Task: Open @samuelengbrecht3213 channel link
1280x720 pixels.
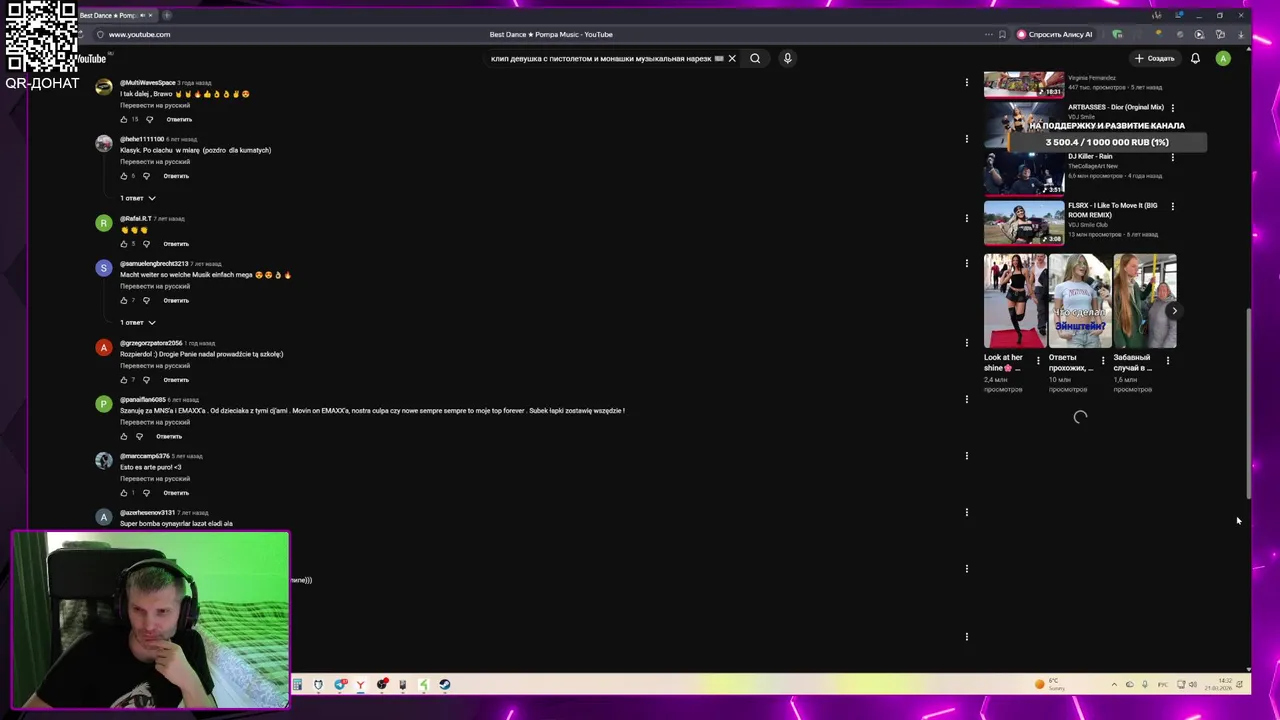Action: point(152,264)
